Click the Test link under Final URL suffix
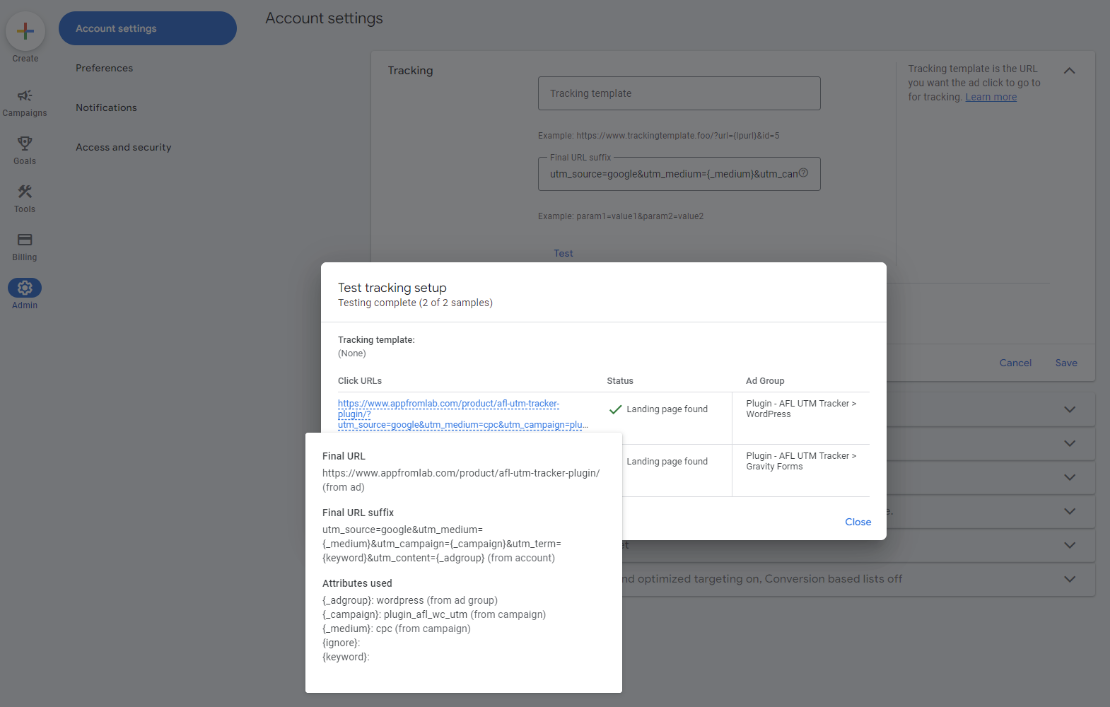Viewport: 1110px width, 707px height. click(x=563, y=253)
